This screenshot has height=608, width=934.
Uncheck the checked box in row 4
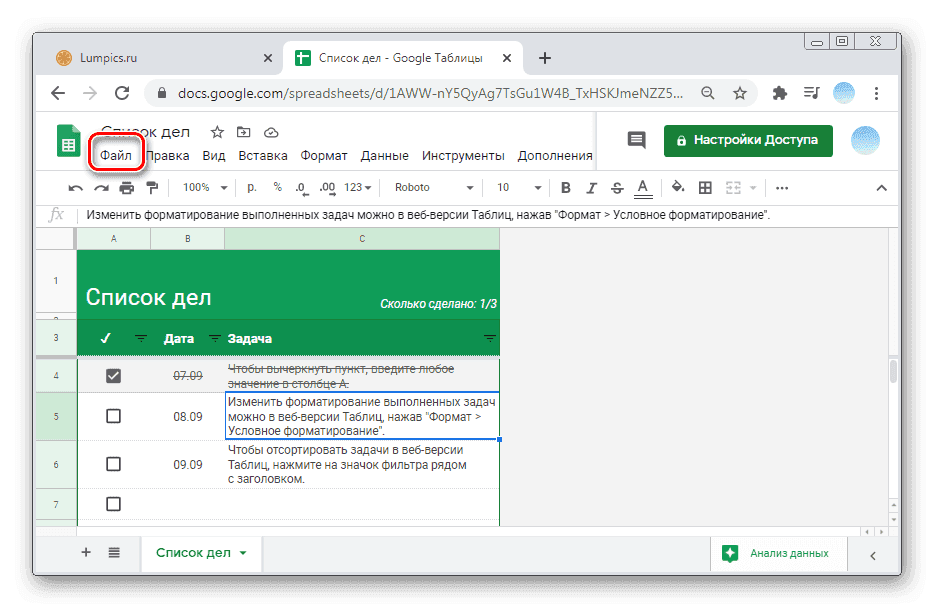click(113, 376)
